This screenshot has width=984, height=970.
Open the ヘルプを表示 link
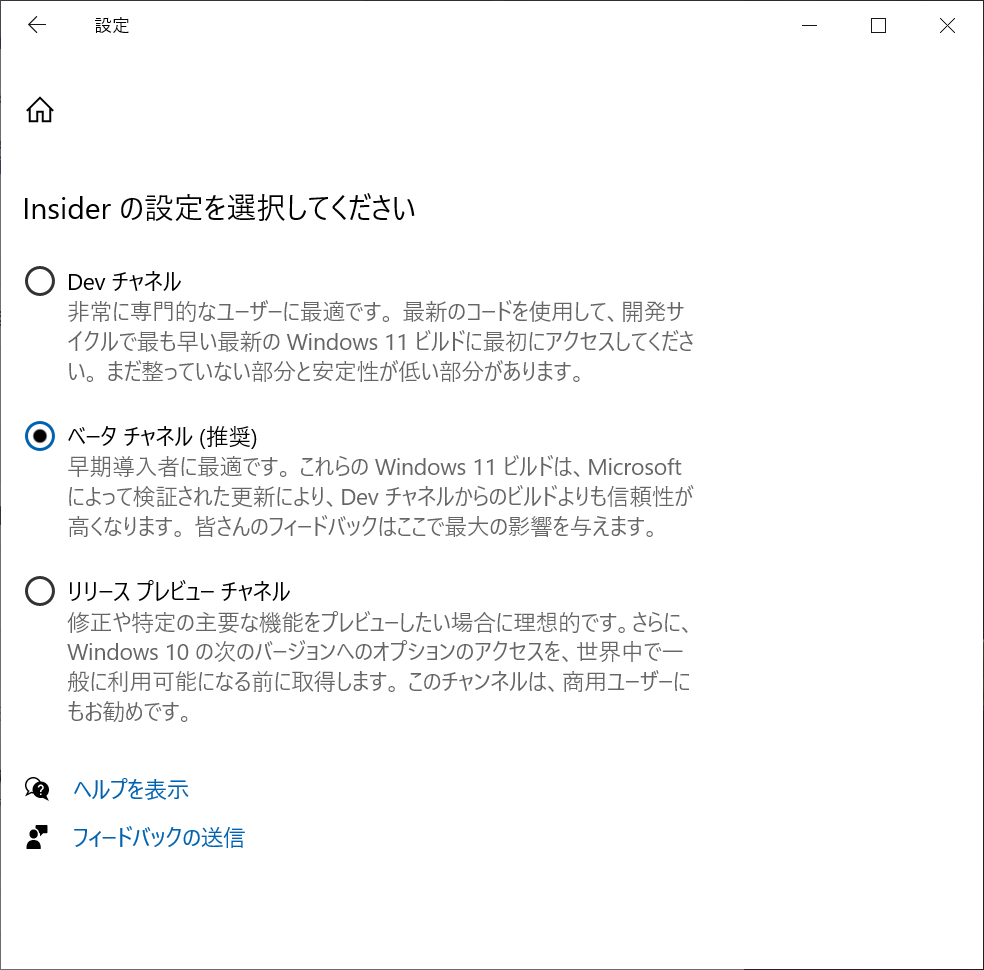tap(131, 789)
